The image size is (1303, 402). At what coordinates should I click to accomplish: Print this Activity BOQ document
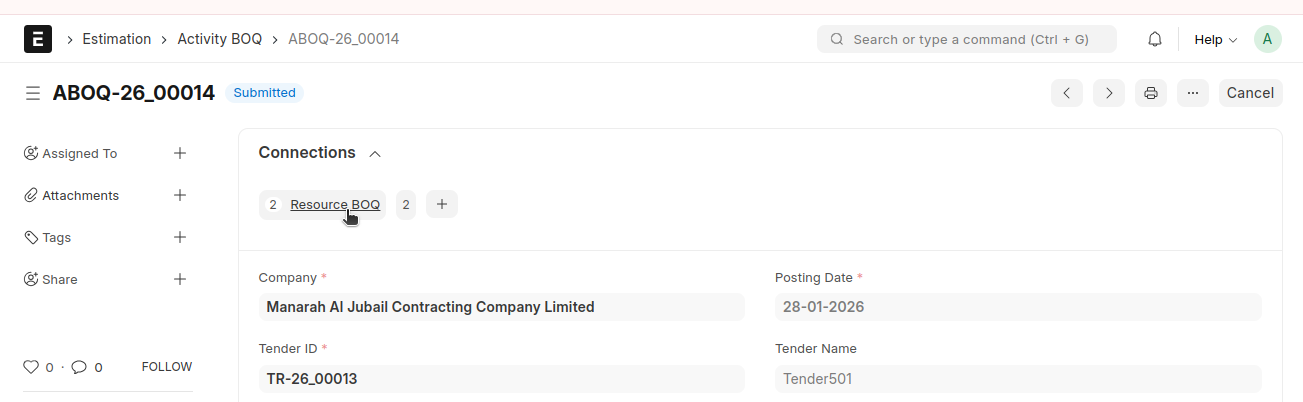(1151, 93)
